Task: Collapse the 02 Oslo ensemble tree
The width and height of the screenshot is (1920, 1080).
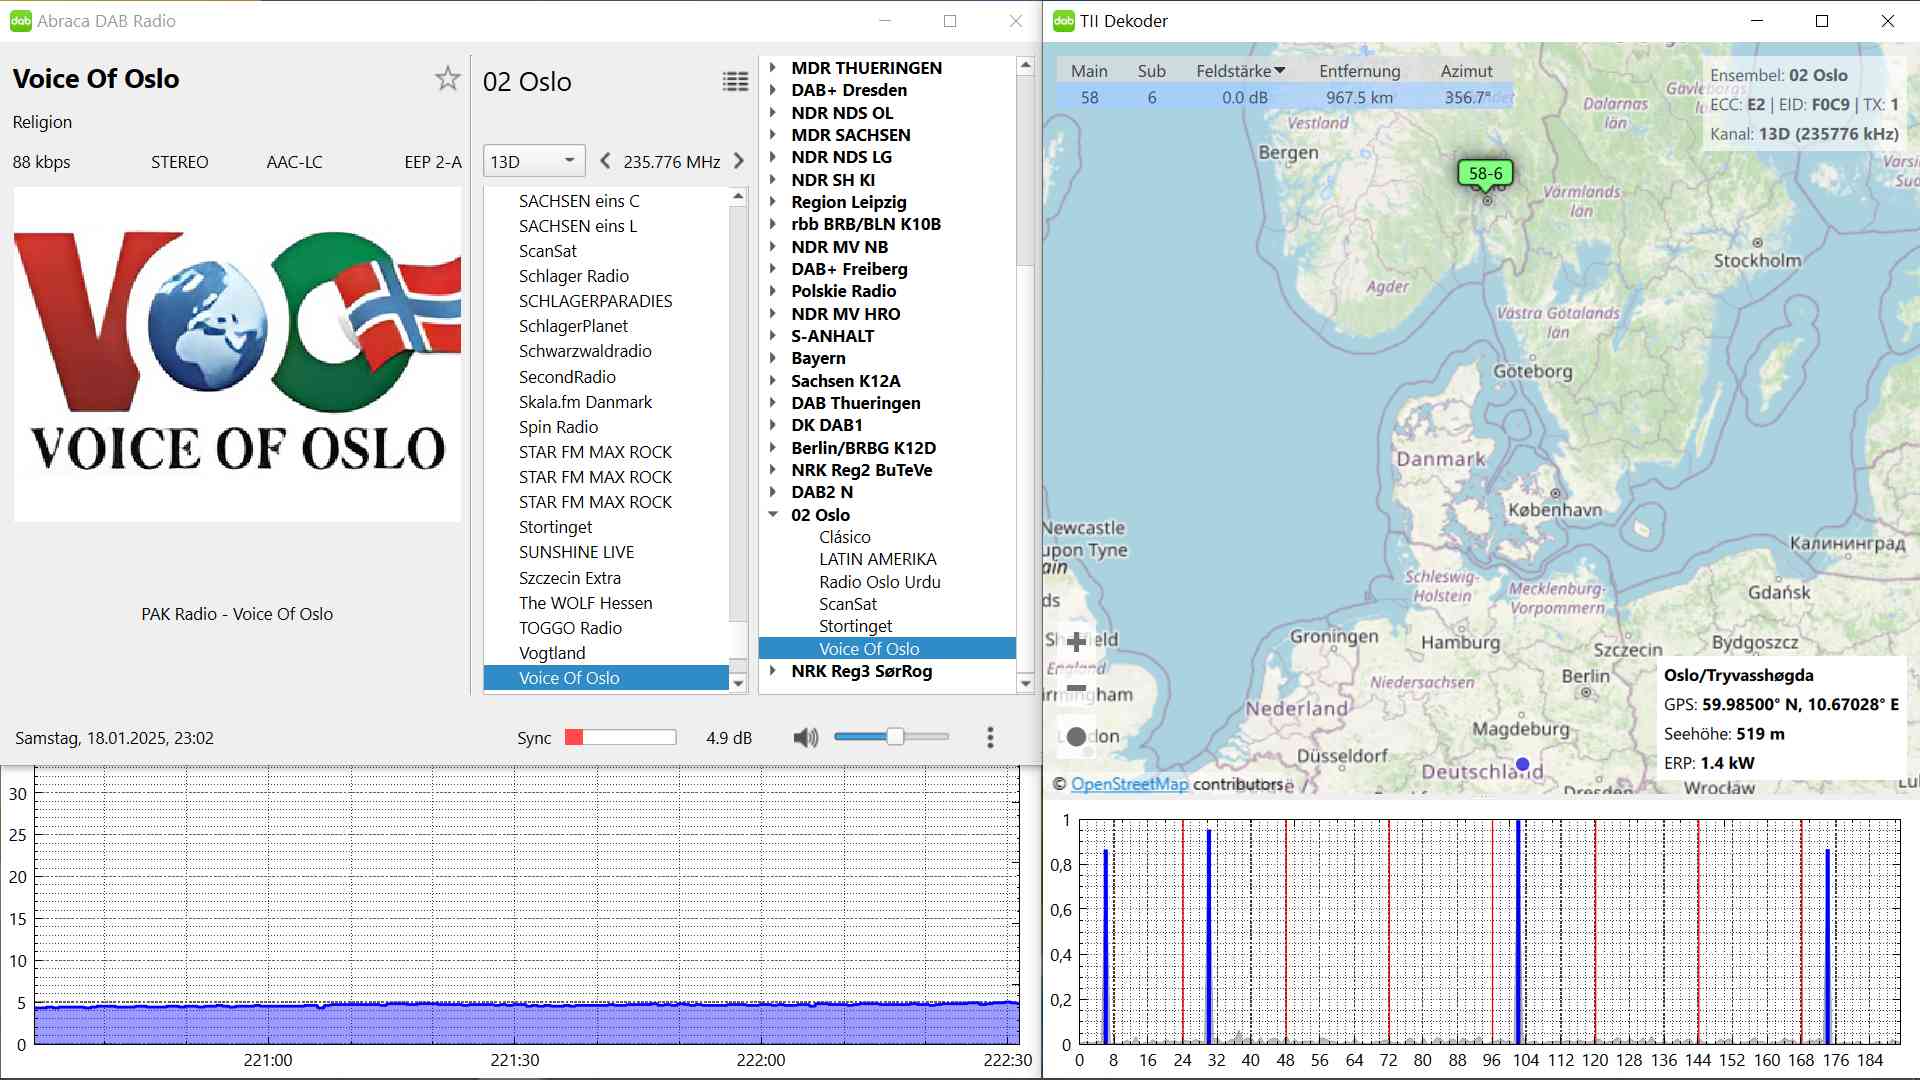Action: click(773, 515)
